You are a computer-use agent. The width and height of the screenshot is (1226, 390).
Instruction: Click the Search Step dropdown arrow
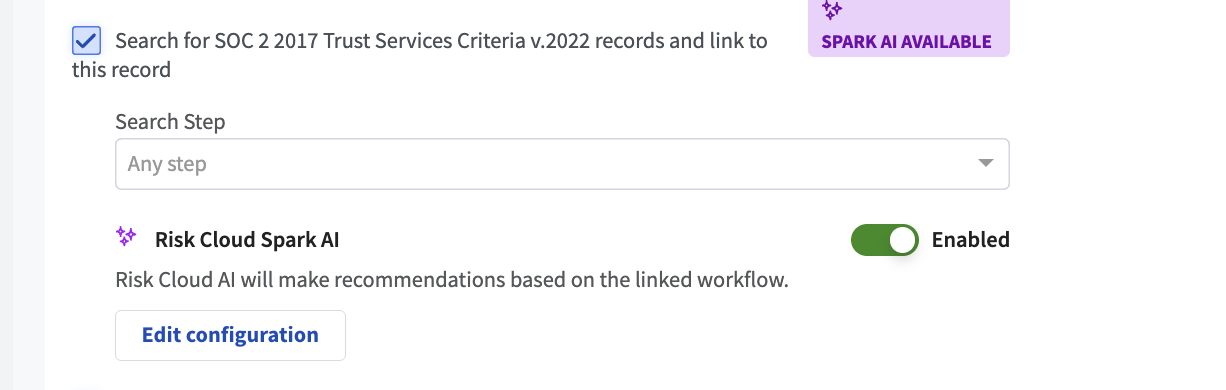(x=985, y=163)
